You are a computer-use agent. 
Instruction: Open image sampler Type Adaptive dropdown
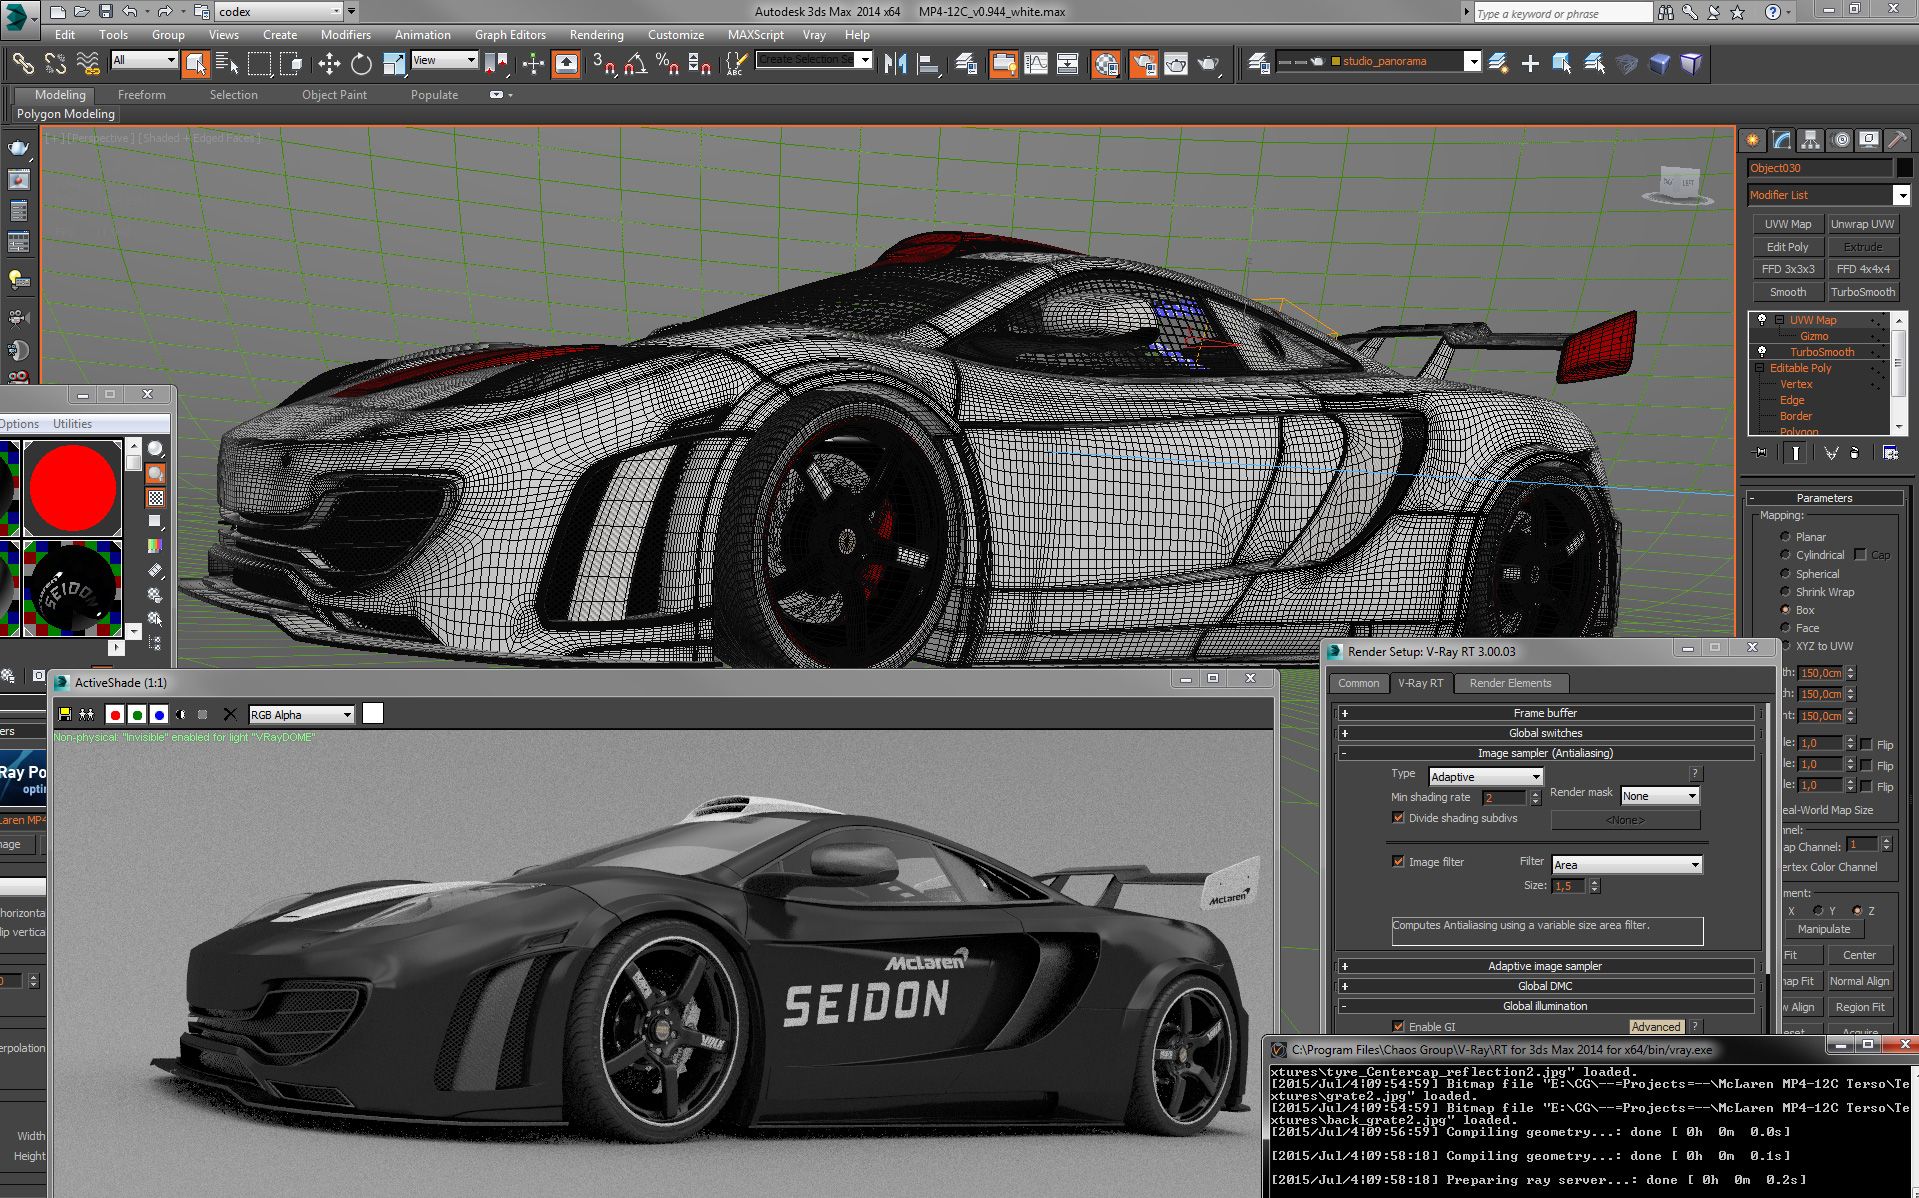click(1485, 777)
